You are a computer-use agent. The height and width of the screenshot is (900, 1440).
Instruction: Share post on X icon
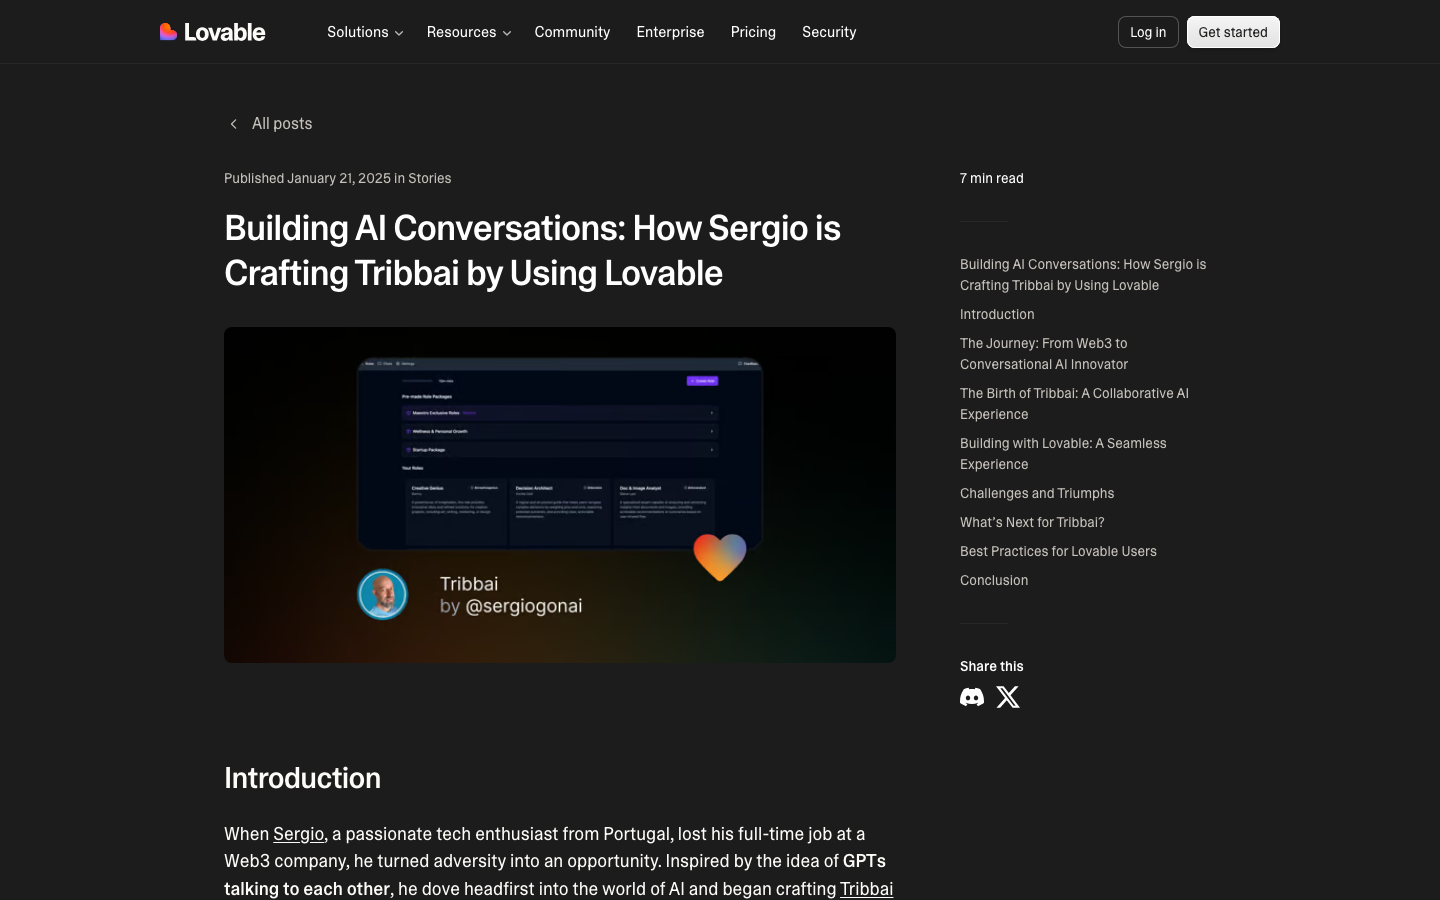coord(1008,697)
